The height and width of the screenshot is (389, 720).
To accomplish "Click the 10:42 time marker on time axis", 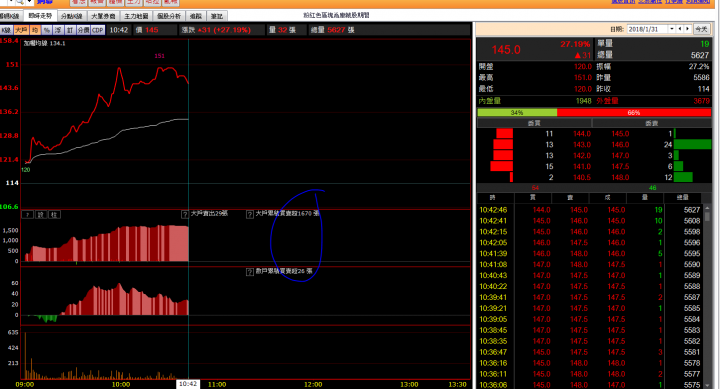I will [x=188, y=384].
